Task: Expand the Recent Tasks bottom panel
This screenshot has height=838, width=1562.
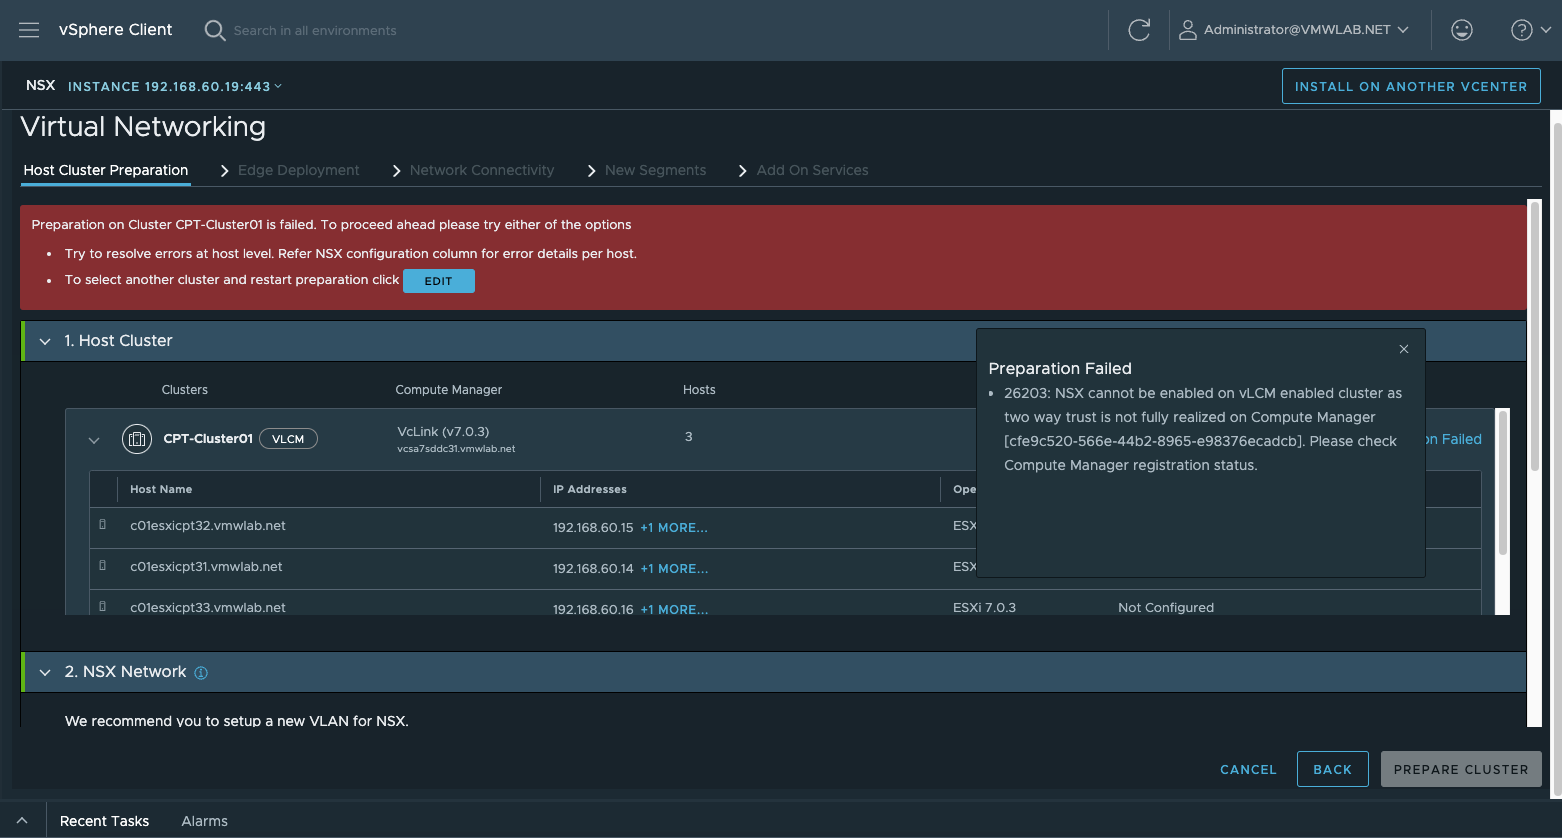Action: click(22, 820)
